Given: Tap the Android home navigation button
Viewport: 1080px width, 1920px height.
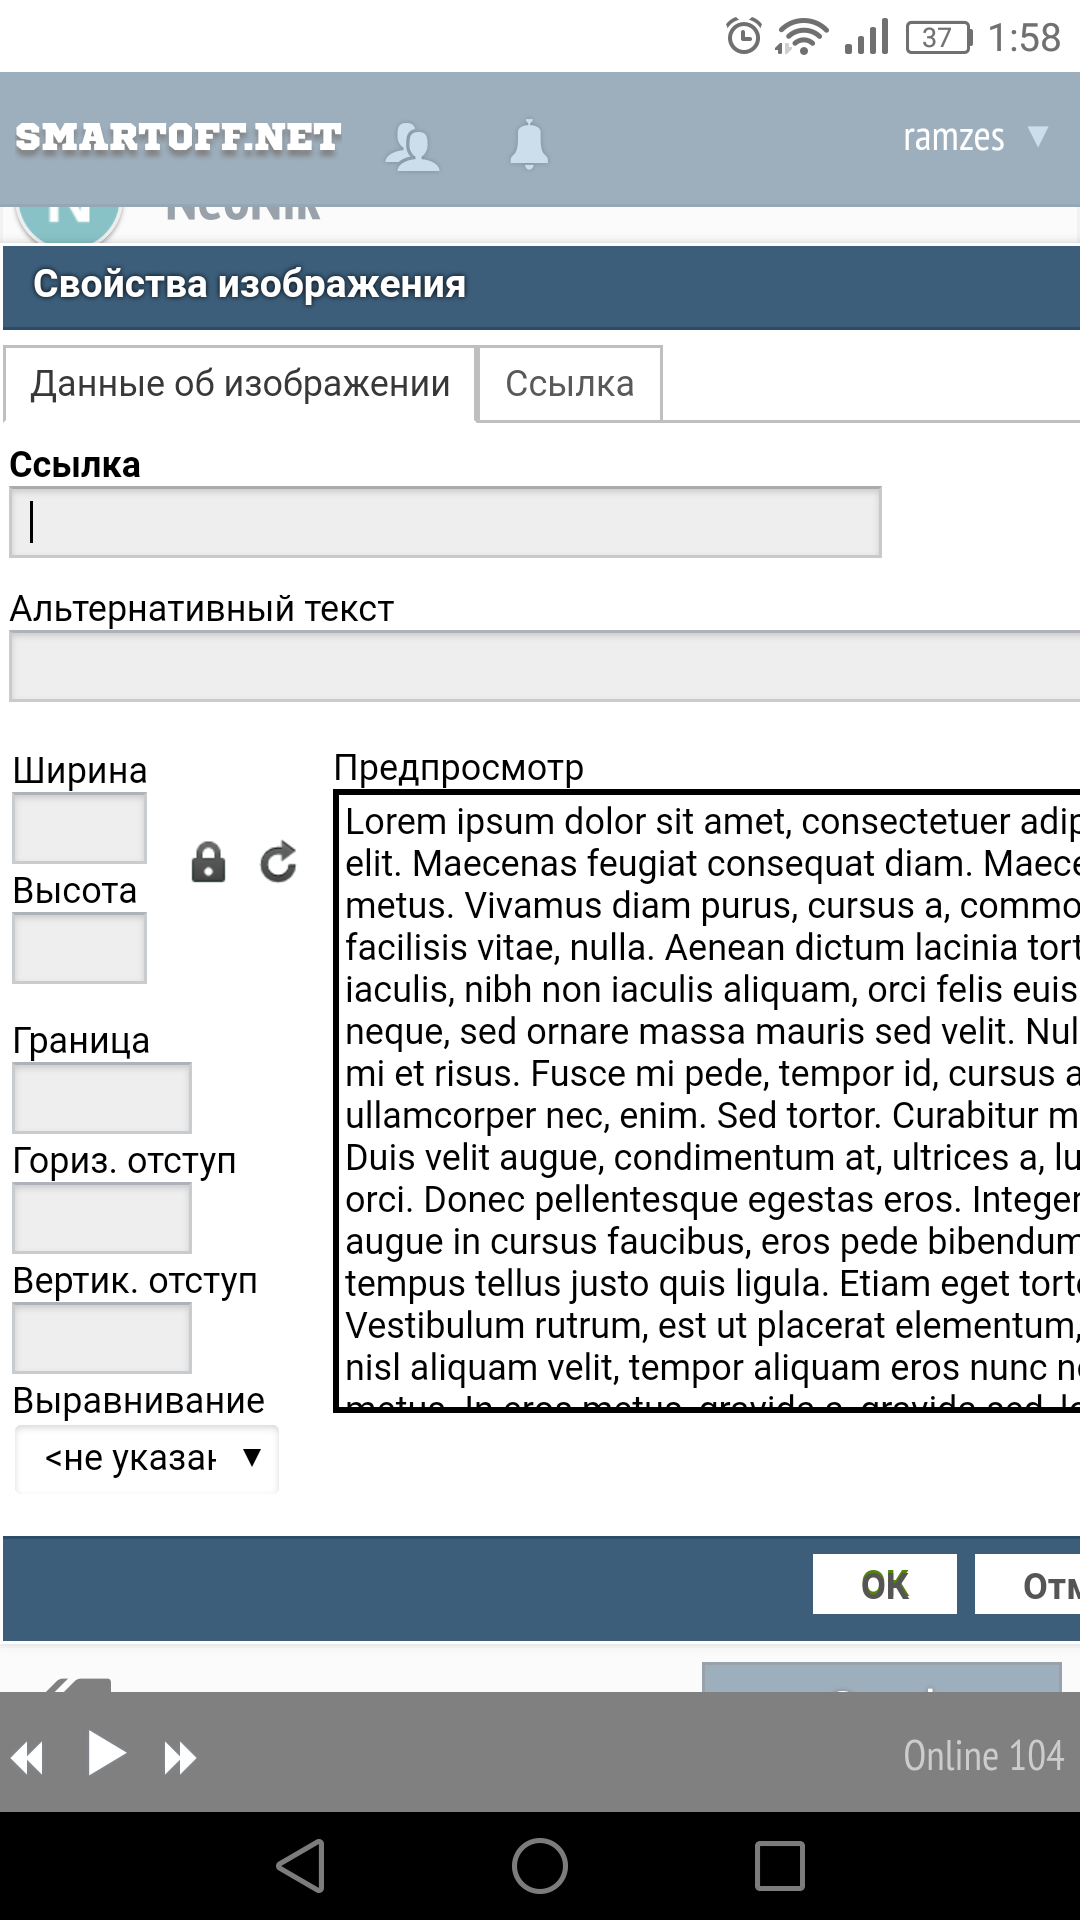Looking at the screenshot, I should (540, 1865).
